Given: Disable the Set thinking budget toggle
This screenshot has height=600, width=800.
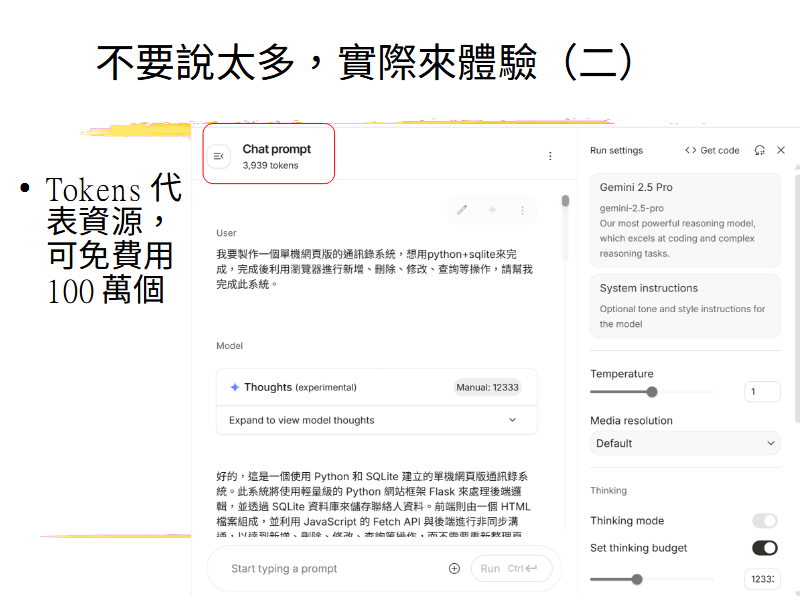Looking at the screenshot, I should tap(764, 548).
